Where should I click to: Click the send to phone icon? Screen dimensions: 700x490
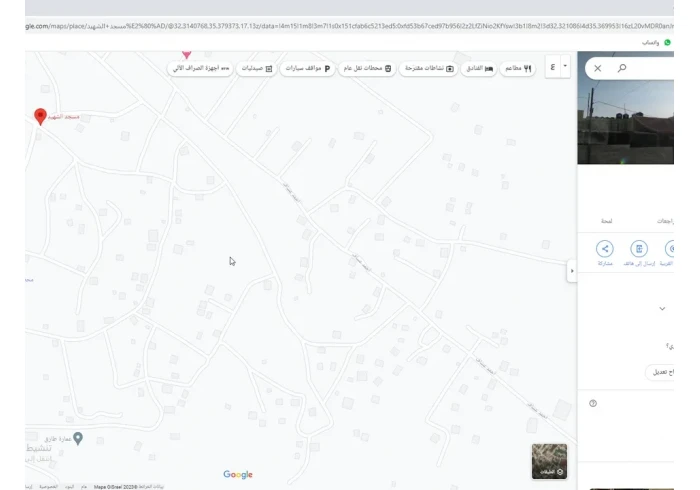pos(639,249)
